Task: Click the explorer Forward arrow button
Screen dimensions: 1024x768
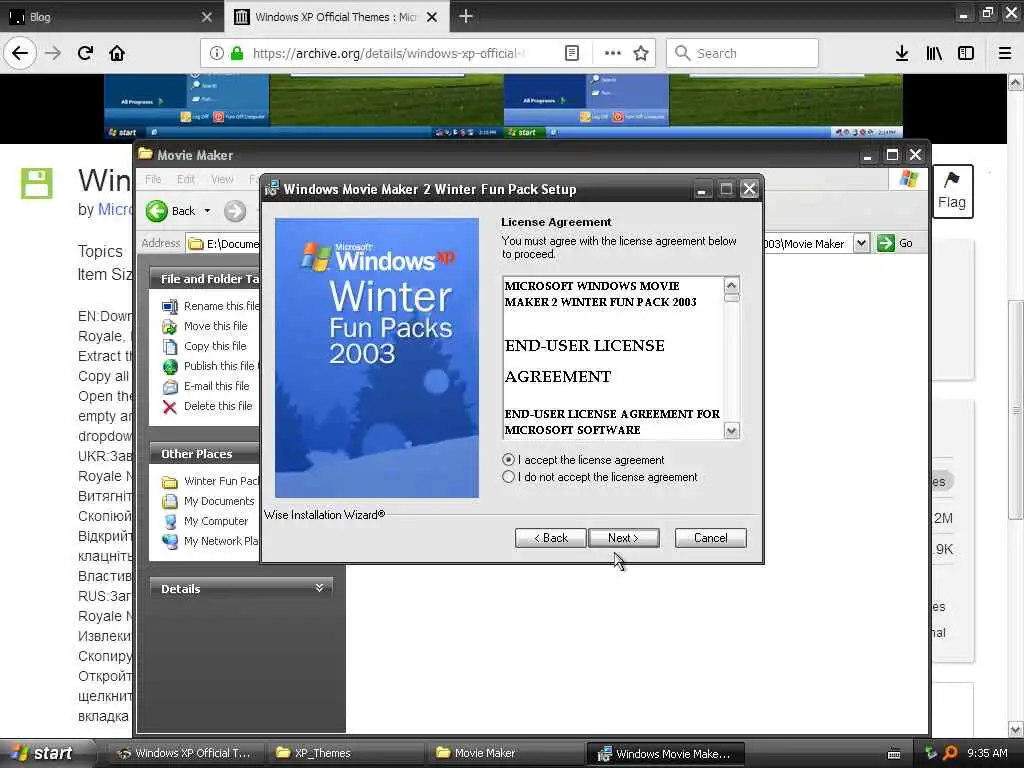Action: tap(235, 211)
